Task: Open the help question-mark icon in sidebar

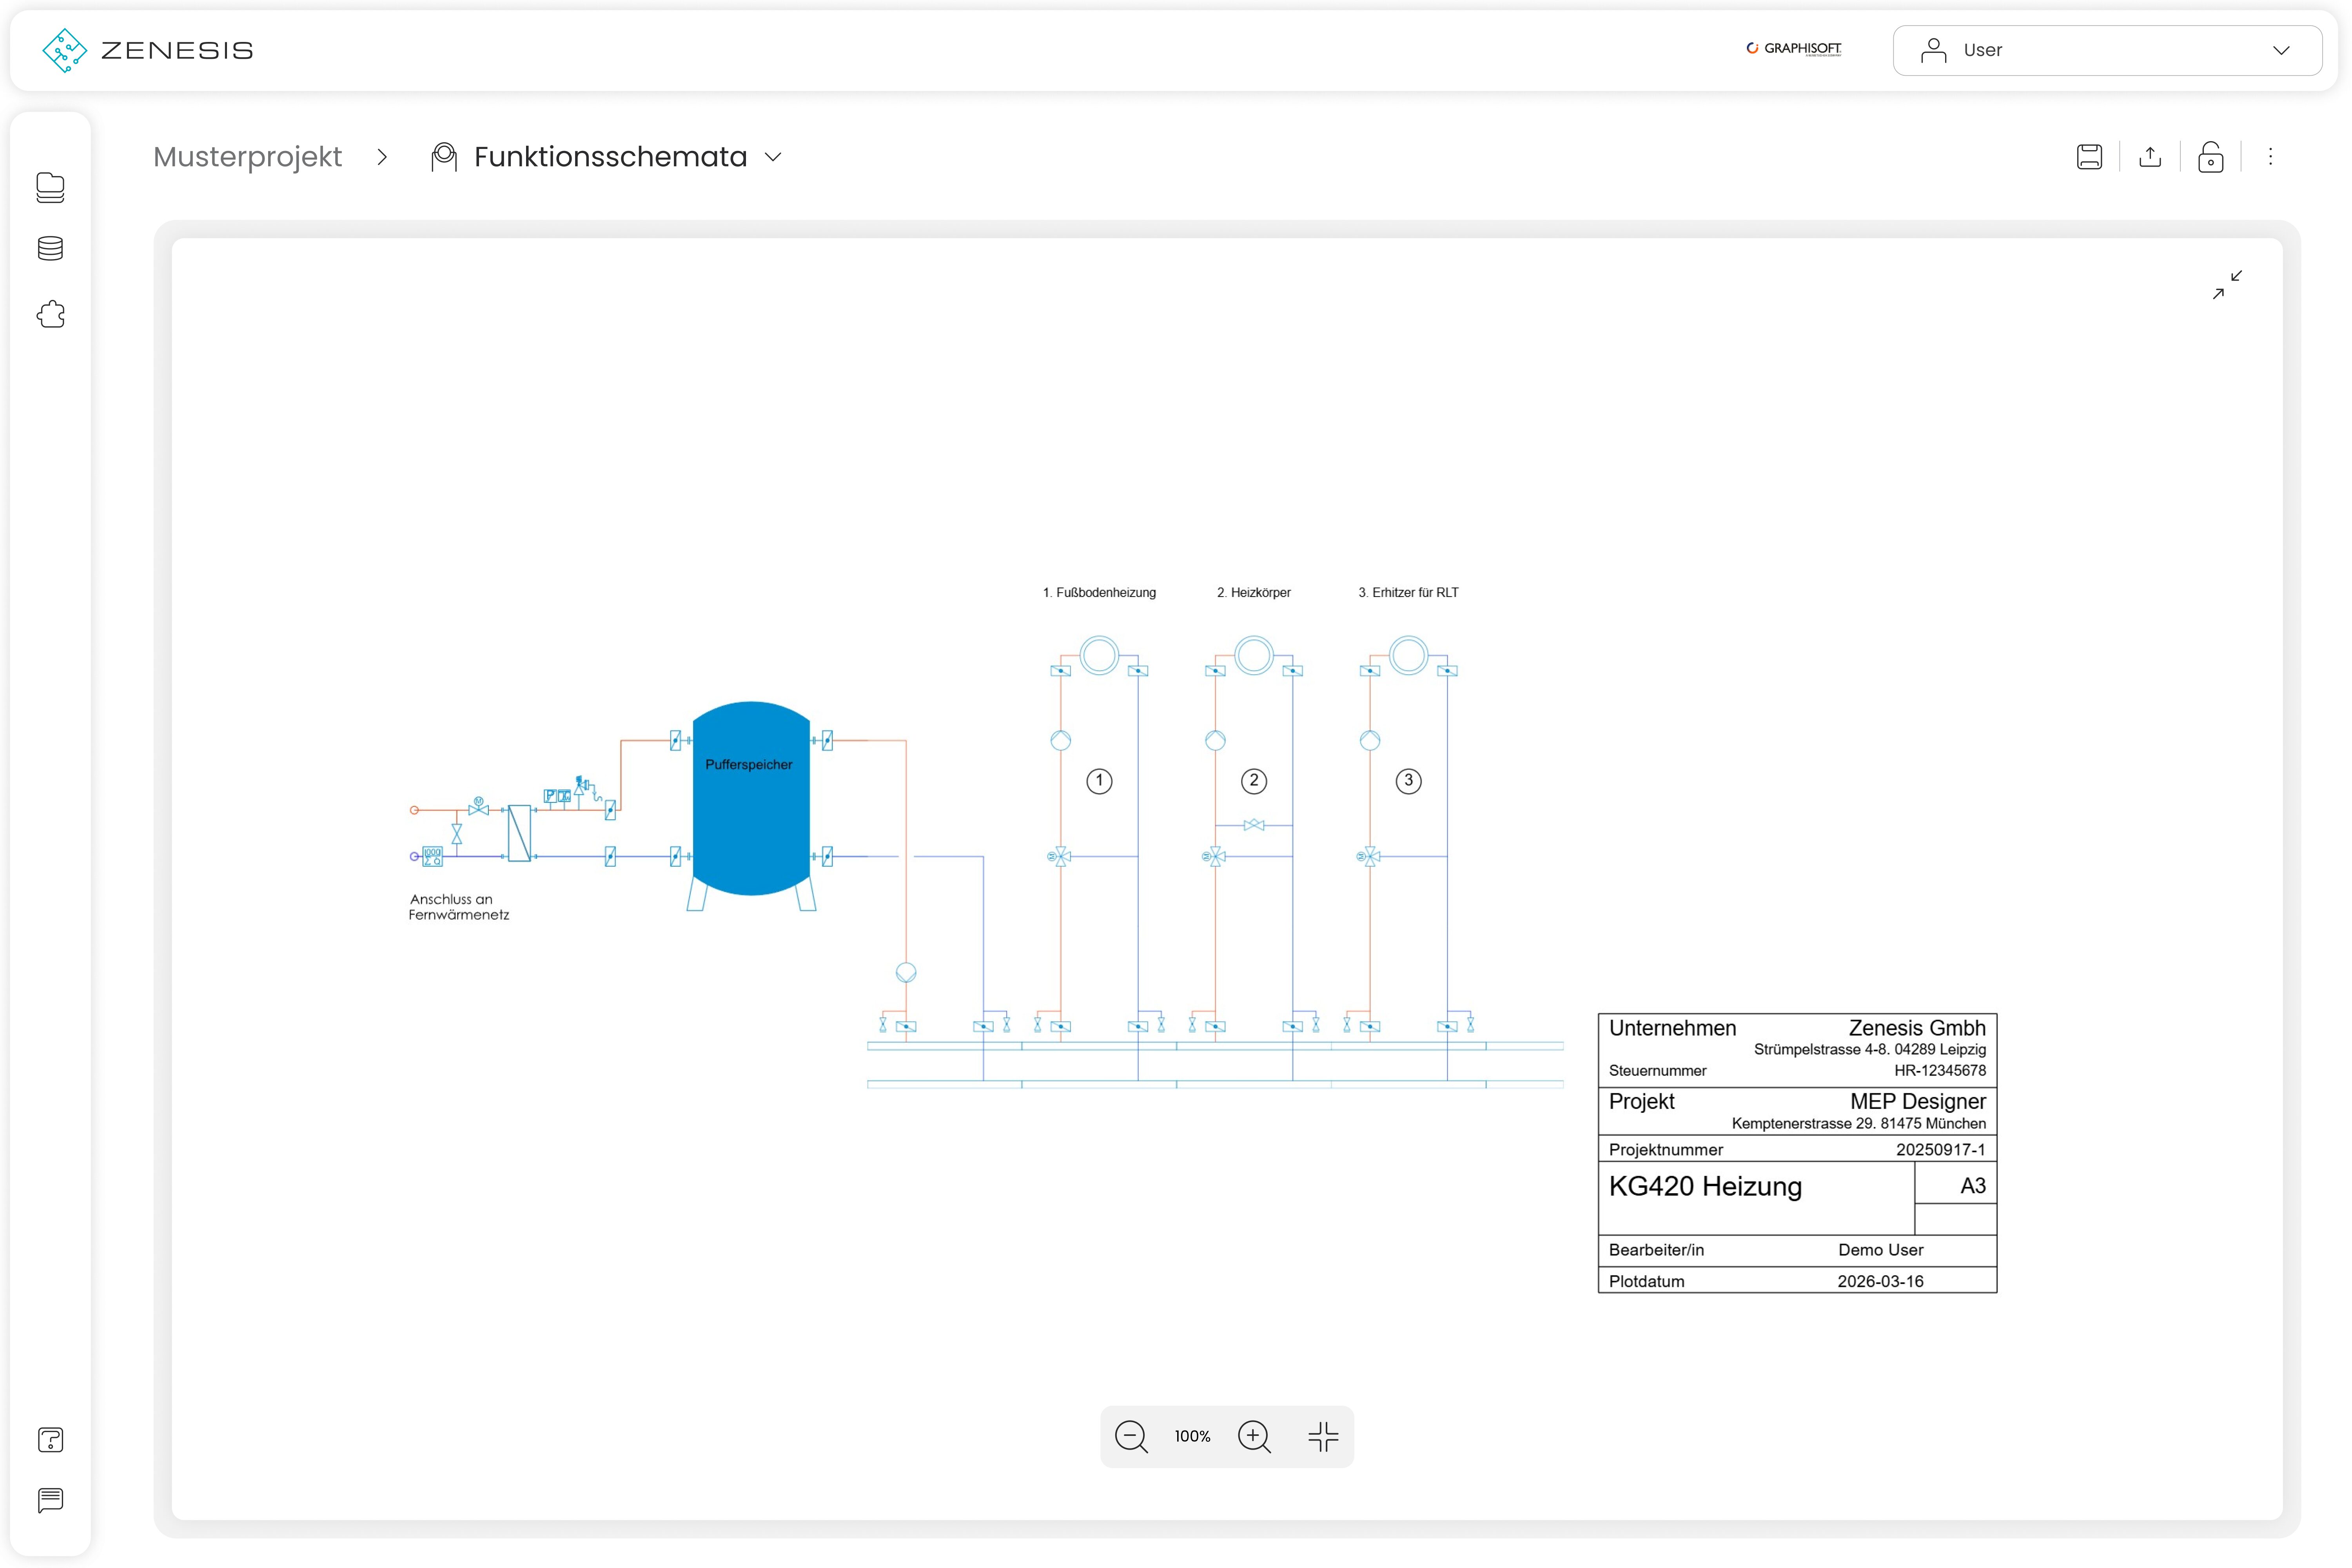Action: point(50,1440)
